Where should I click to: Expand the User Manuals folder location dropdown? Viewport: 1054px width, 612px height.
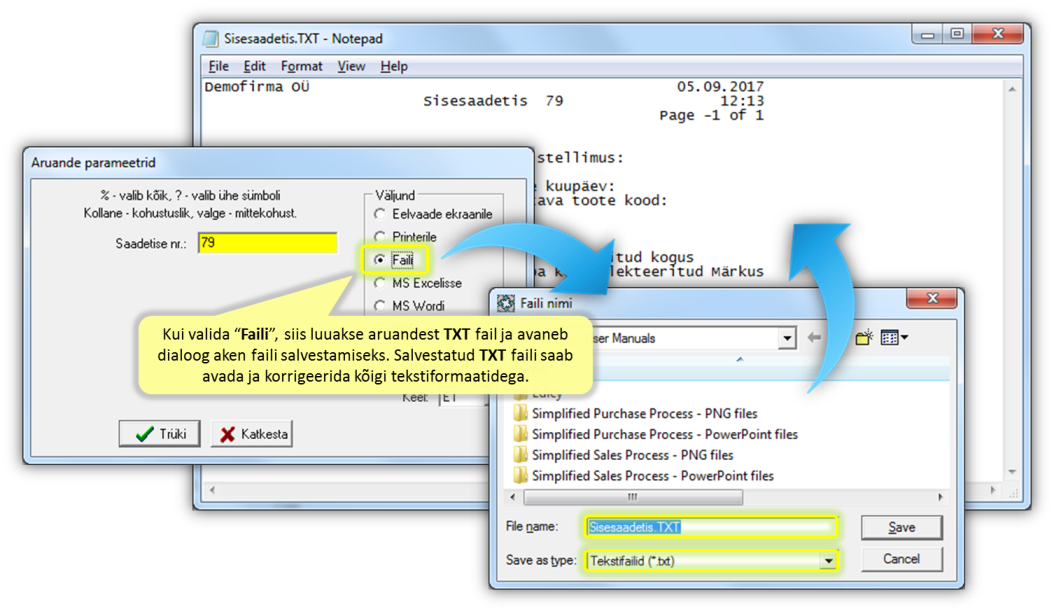[x=786, y=338]
